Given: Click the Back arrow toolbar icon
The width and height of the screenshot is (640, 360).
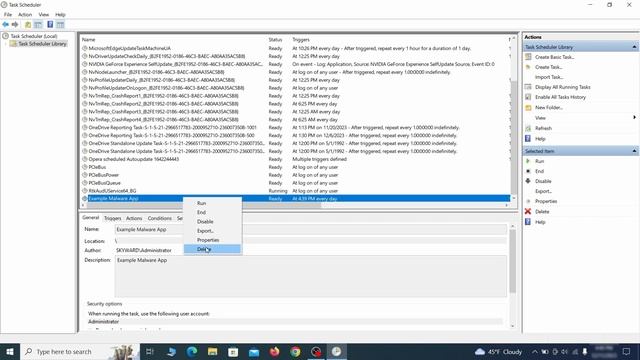Looking at the screenshot, I should pyautogui.click(x=6, y=25).
